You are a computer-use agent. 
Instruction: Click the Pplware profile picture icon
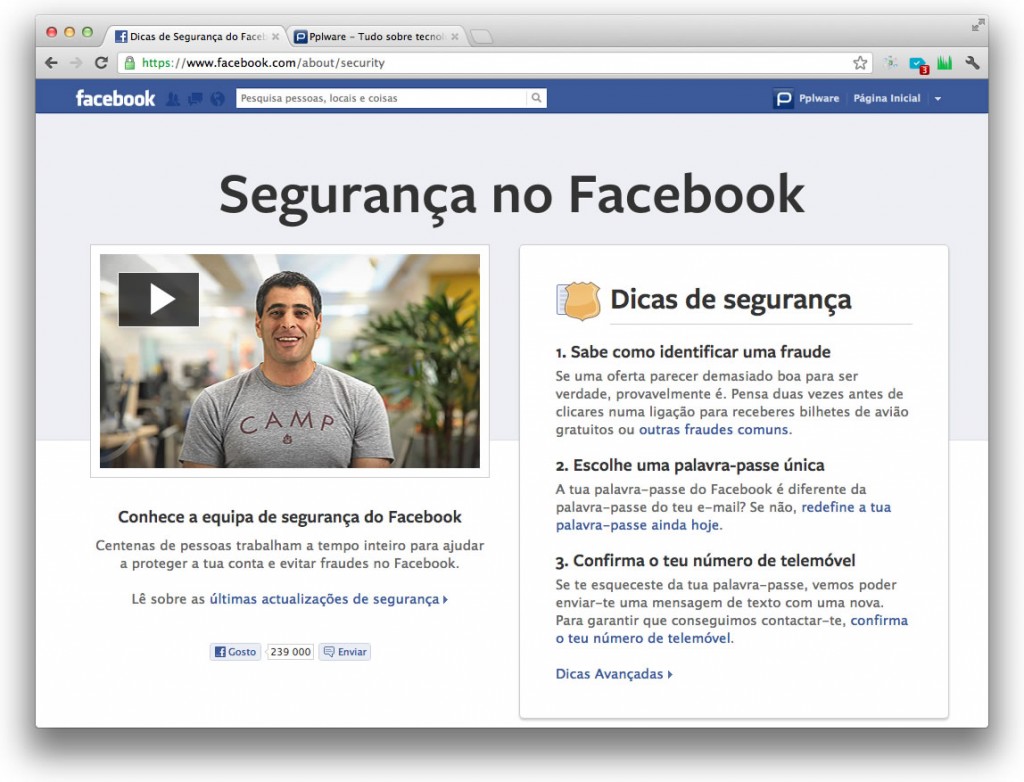pyautogui.click(x=783, y=99)
